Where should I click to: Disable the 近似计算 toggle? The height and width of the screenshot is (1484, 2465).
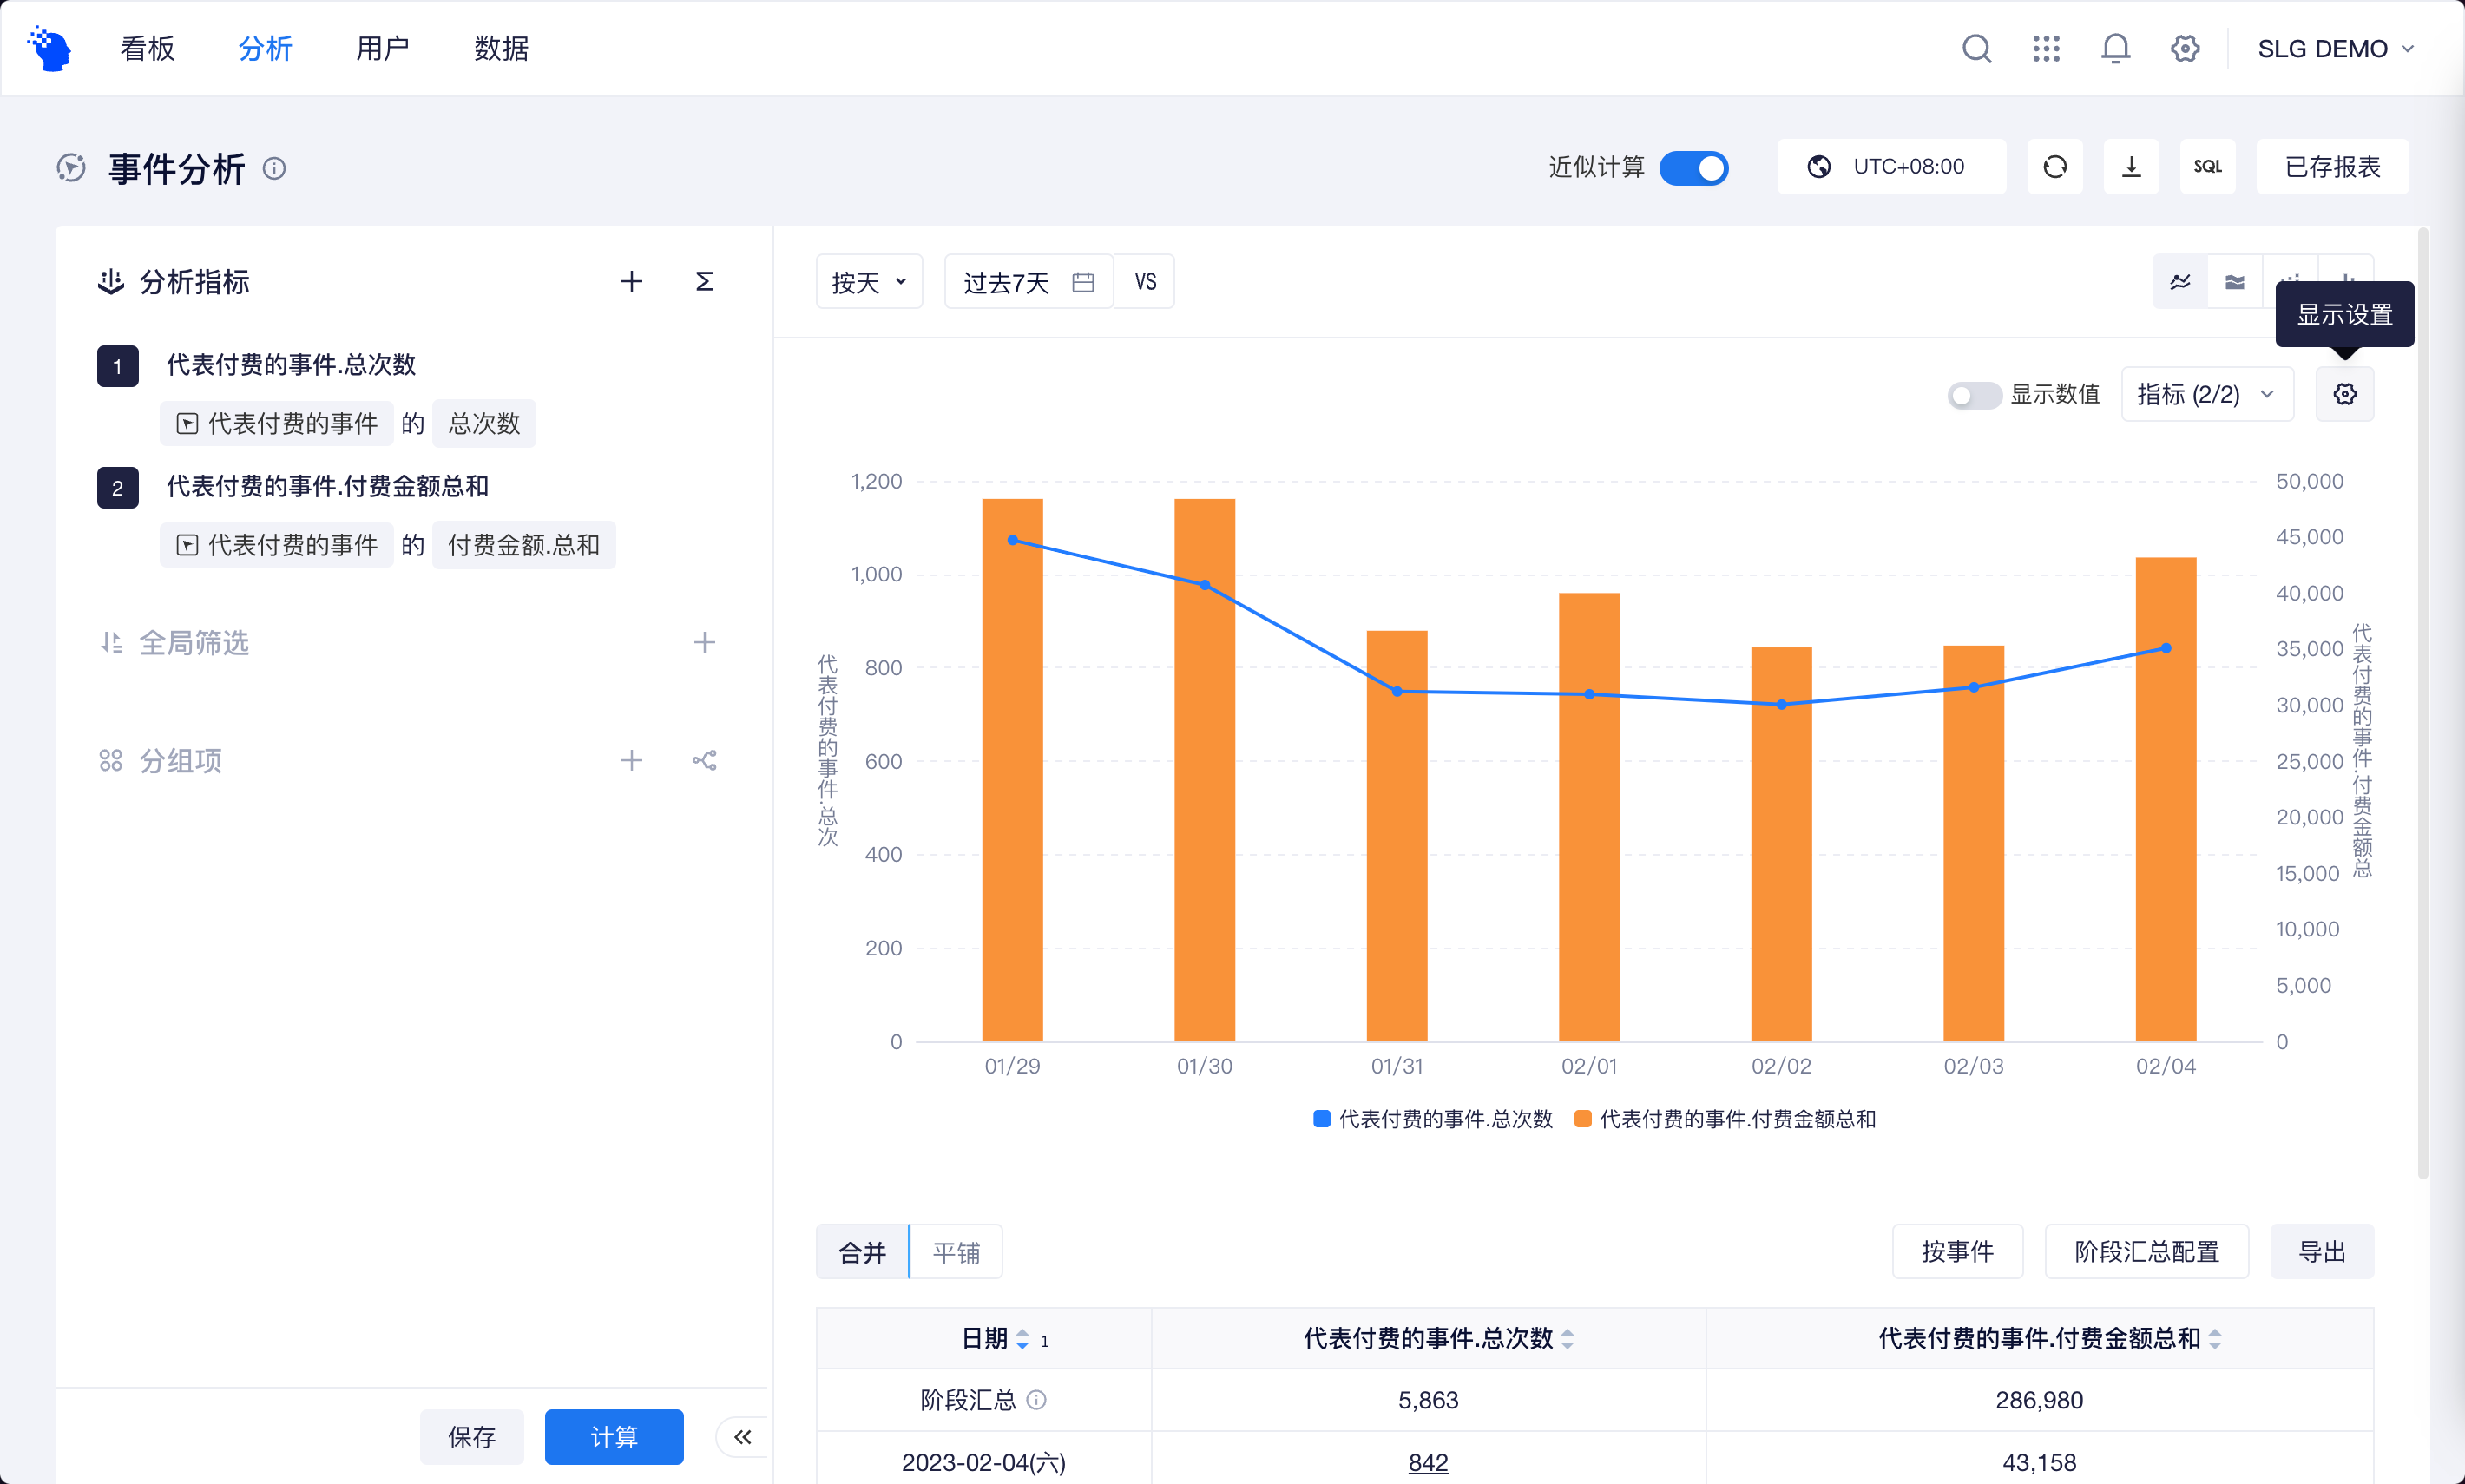coord(1693,167)
